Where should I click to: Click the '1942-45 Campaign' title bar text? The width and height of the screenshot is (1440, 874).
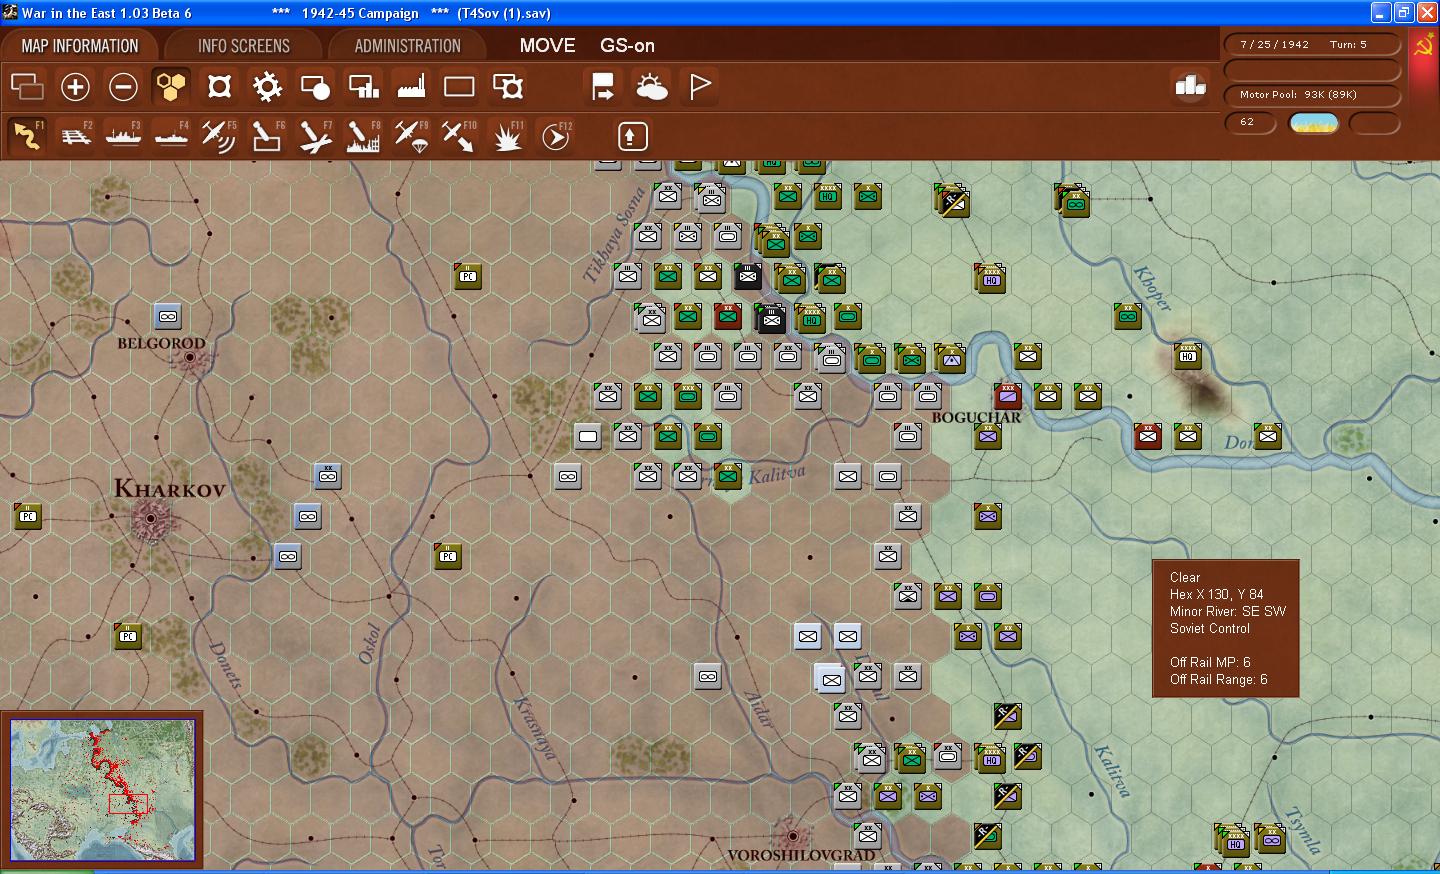click(x=360, y=13)
